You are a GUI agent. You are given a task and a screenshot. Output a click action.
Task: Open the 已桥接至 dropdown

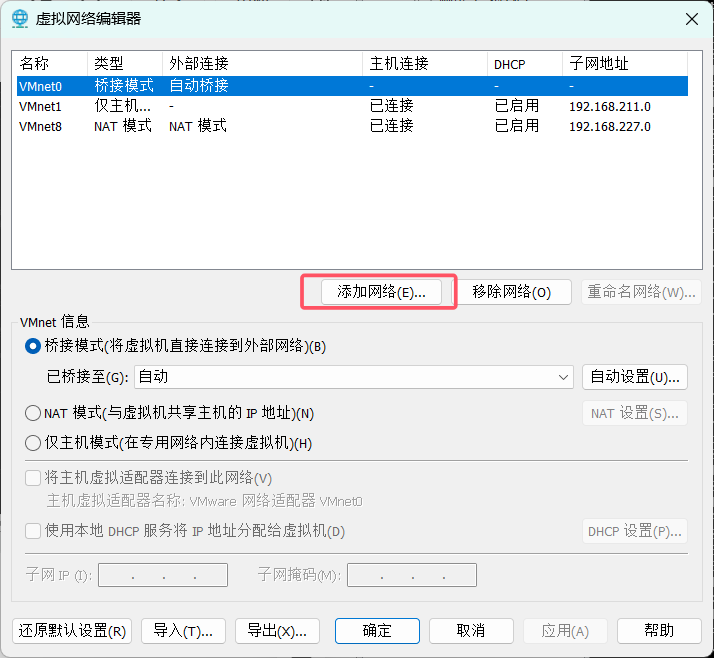point(354,377)
